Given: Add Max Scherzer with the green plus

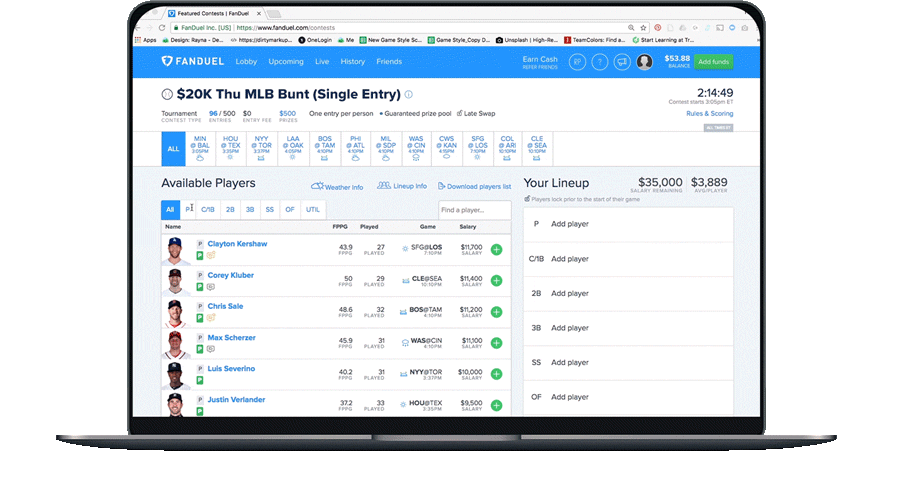Looking at the screenshot, I should pyautogui.click(x=496, y=343).
